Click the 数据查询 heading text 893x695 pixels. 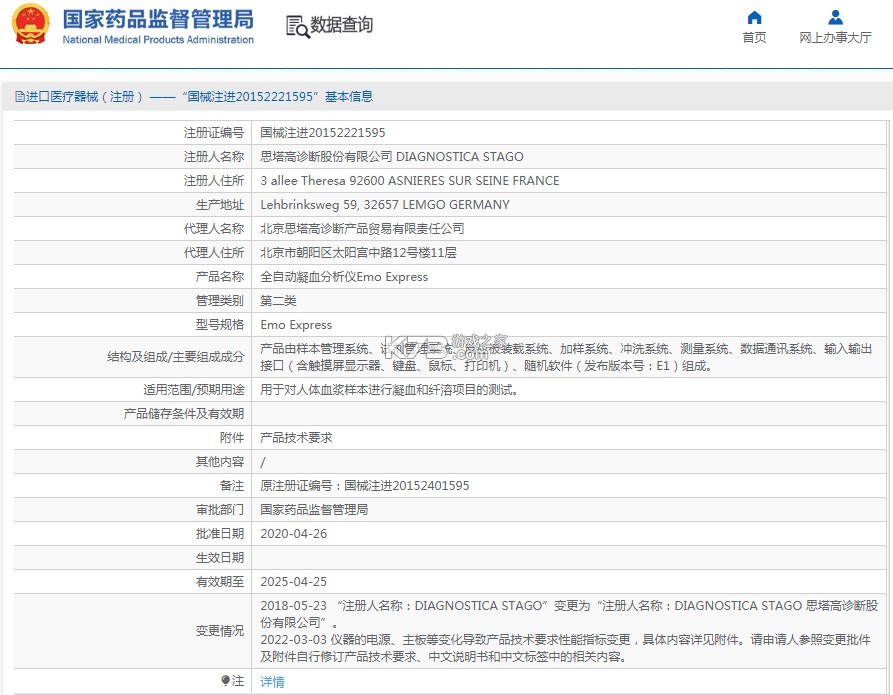pyautogui.click(x=341, y=25)
